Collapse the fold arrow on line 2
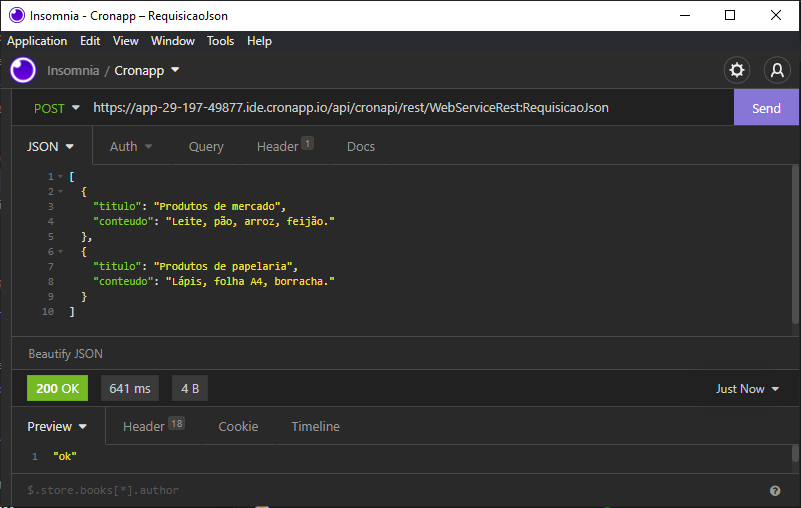 (60, 192)
